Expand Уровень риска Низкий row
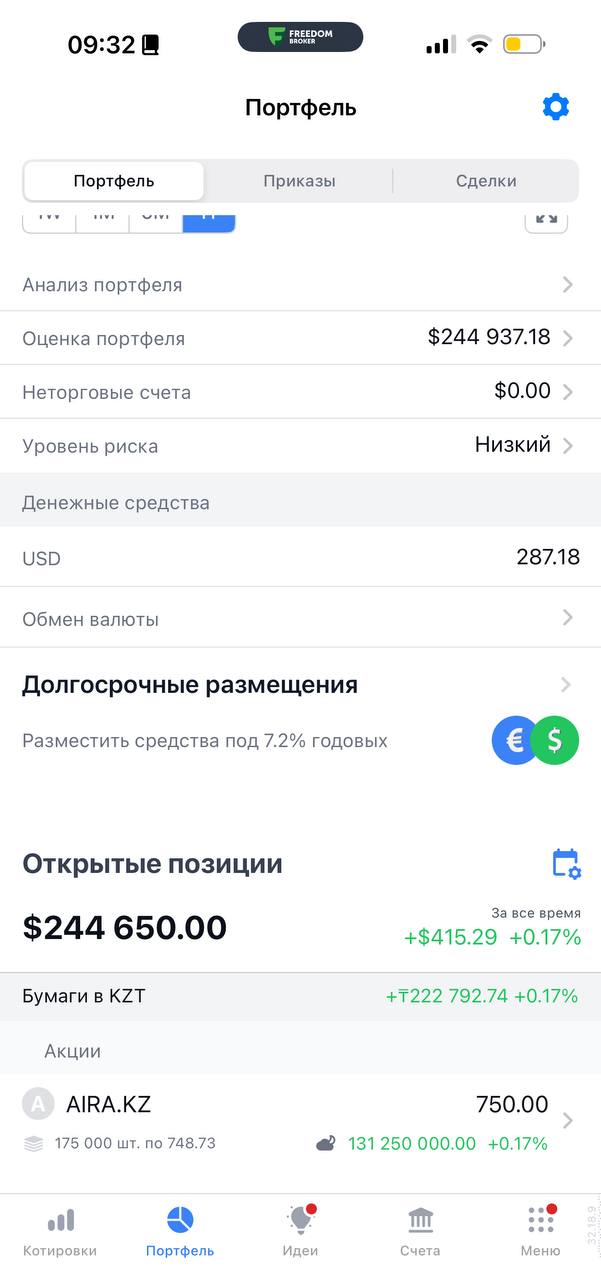This screenshot has width=601, height=1280. coord(300,446)
